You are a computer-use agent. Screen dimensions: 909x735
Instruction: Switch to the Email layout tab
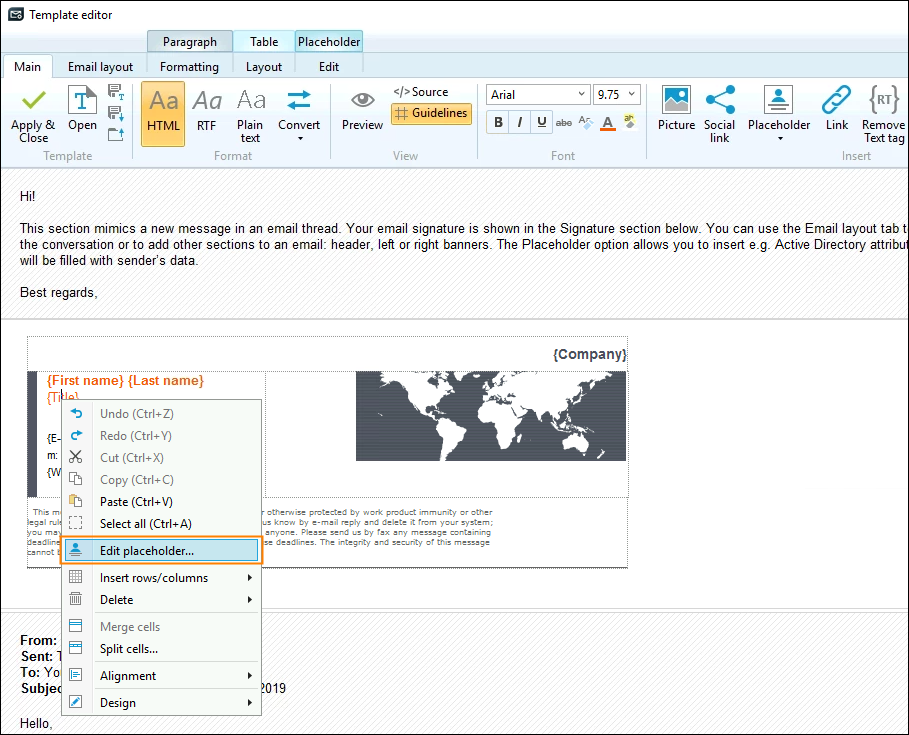pos(100,67)
